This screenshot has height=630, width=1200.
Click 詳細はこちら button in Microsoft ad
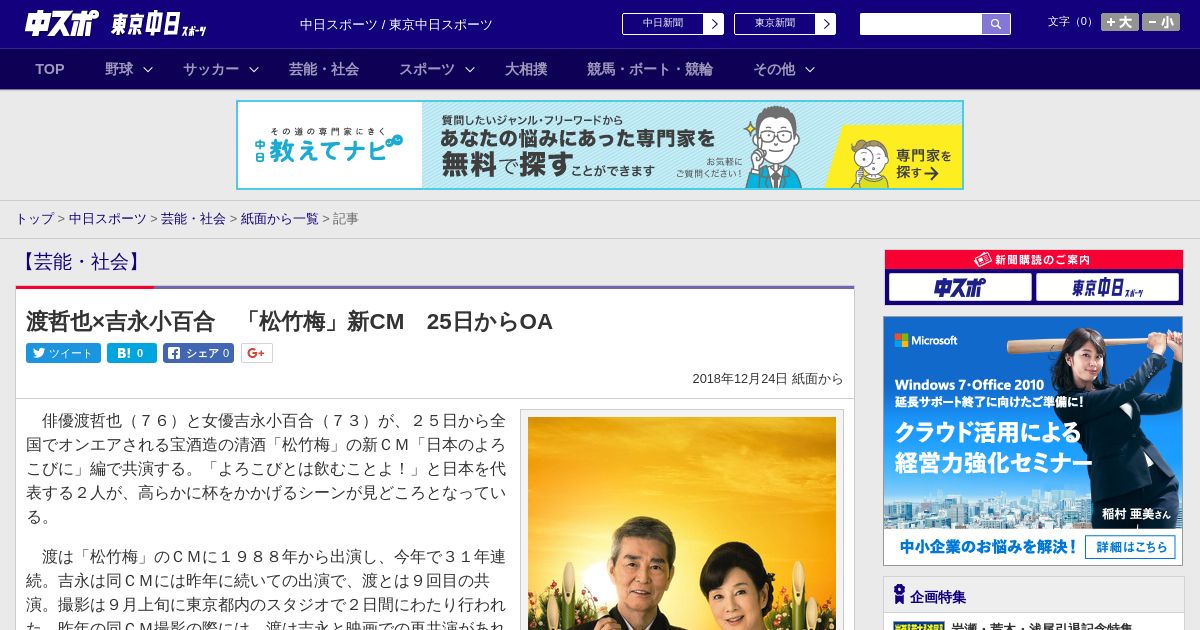click(1131, 547)
